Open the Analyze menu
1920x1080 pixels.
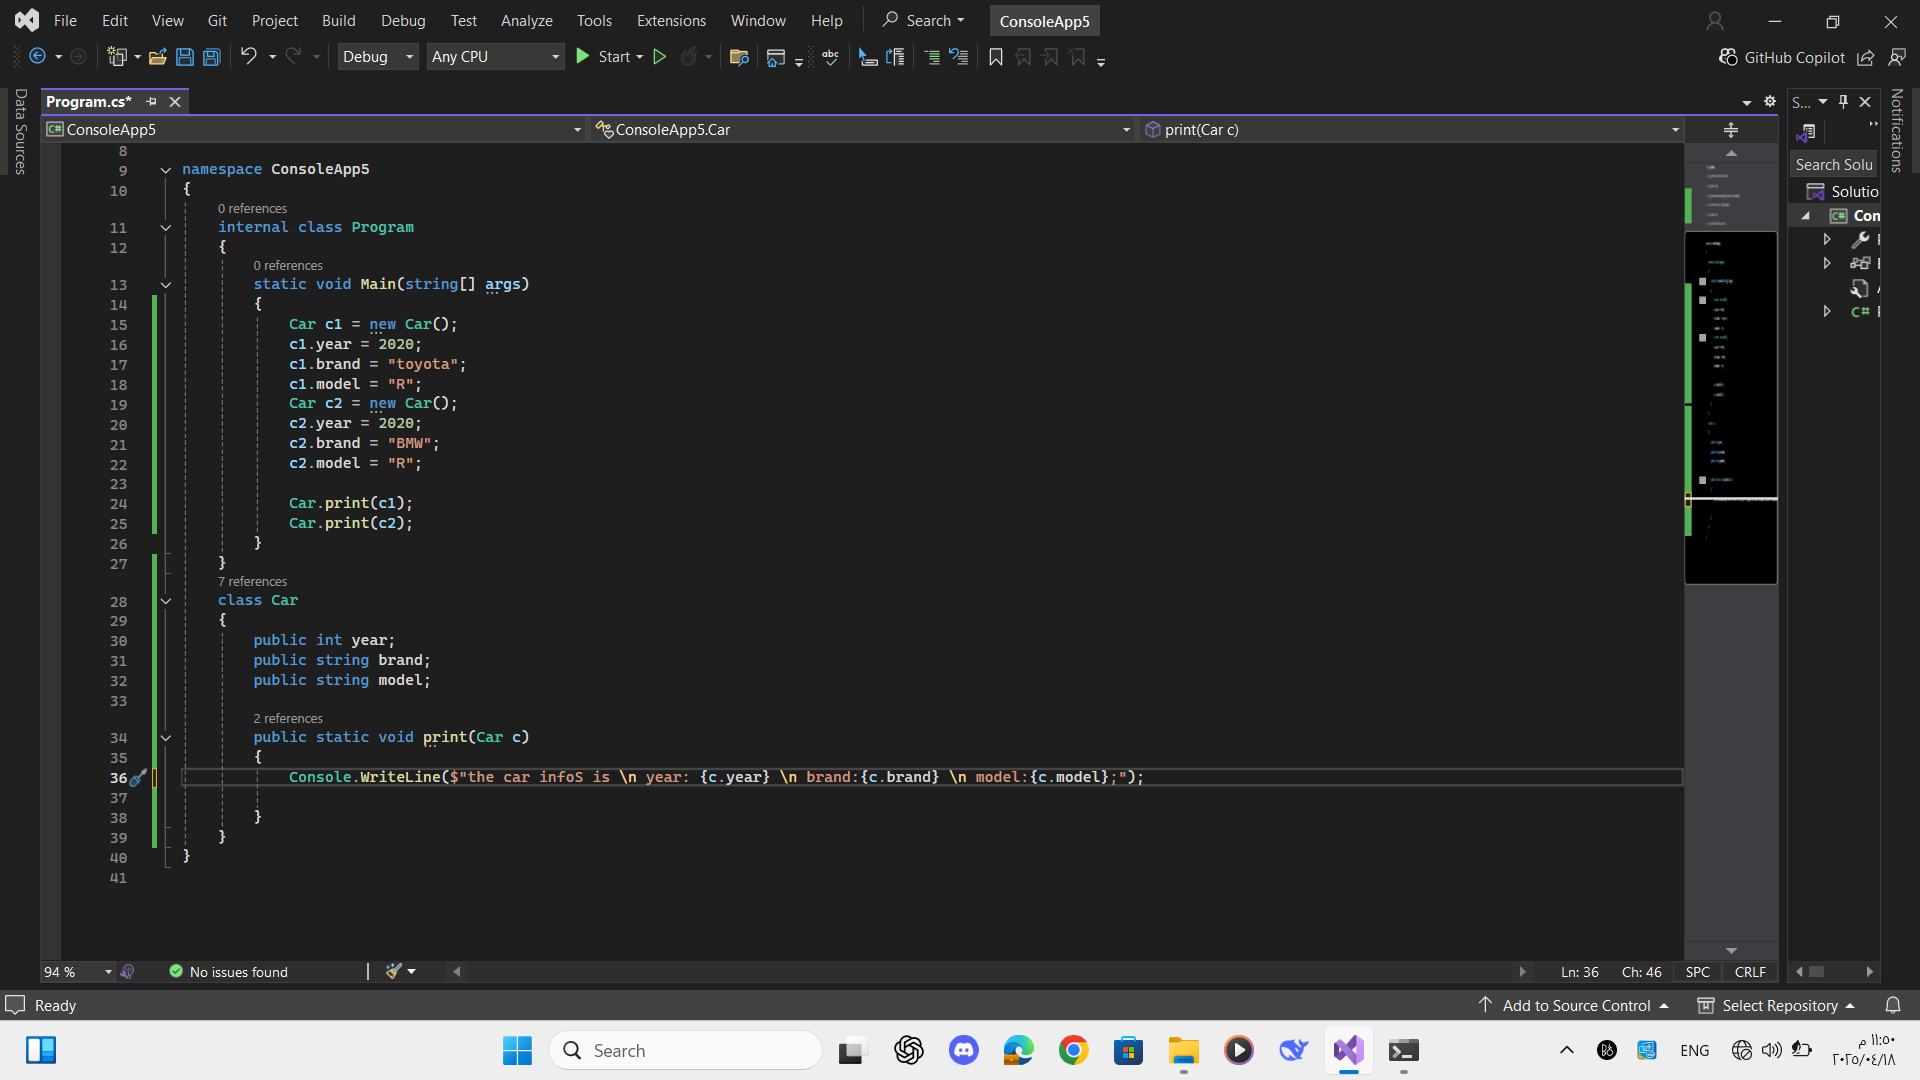(x=526, y=20)
